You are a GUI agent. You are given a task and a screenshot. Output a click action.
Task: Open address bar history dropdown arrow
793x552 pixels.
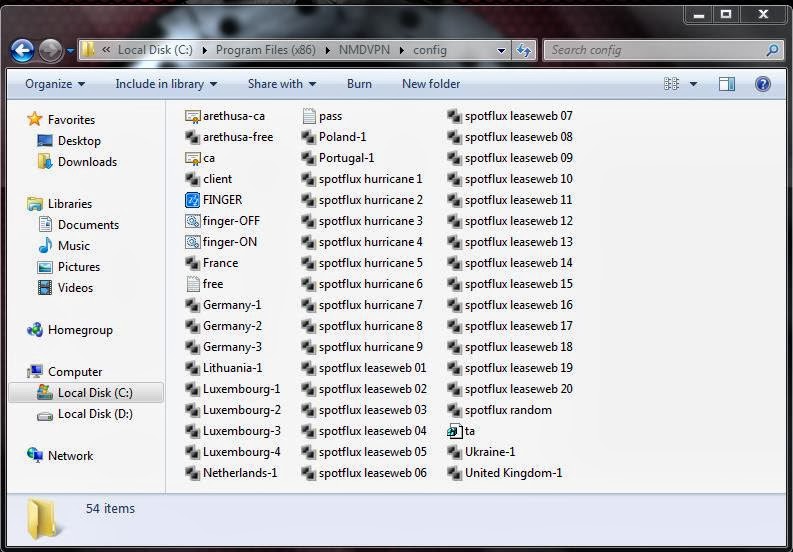click(501, 51)
